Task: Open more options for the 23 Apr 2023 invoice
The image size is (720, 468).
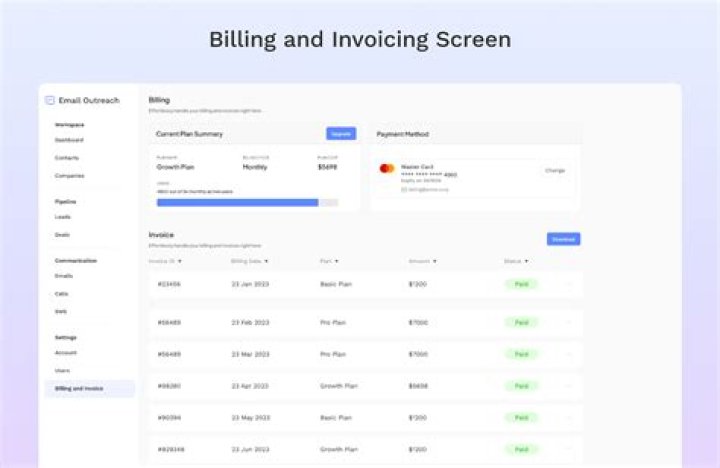Action: (x=568, y=385)
